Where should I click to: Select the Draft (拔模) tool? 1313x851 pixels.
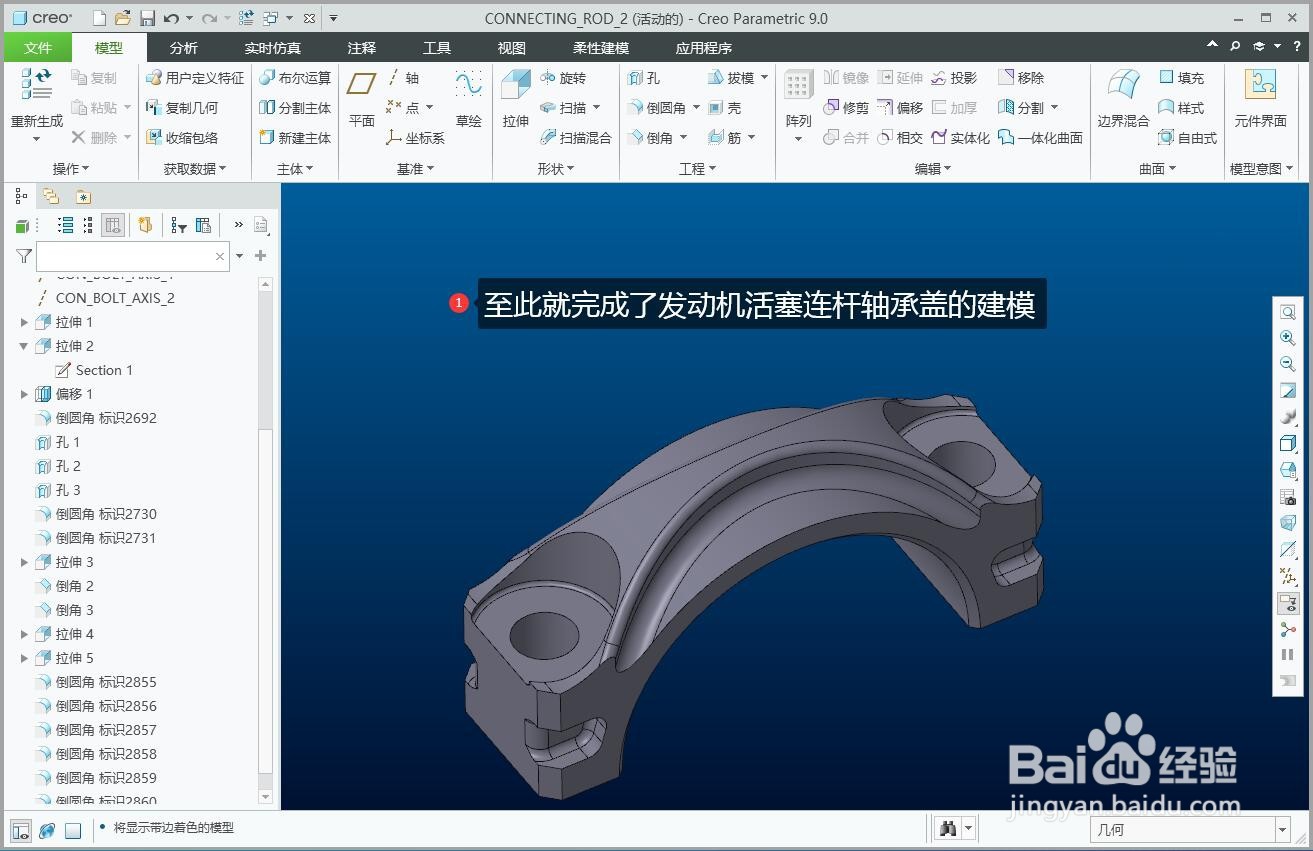pyautogui.click(x=731, y=78)
